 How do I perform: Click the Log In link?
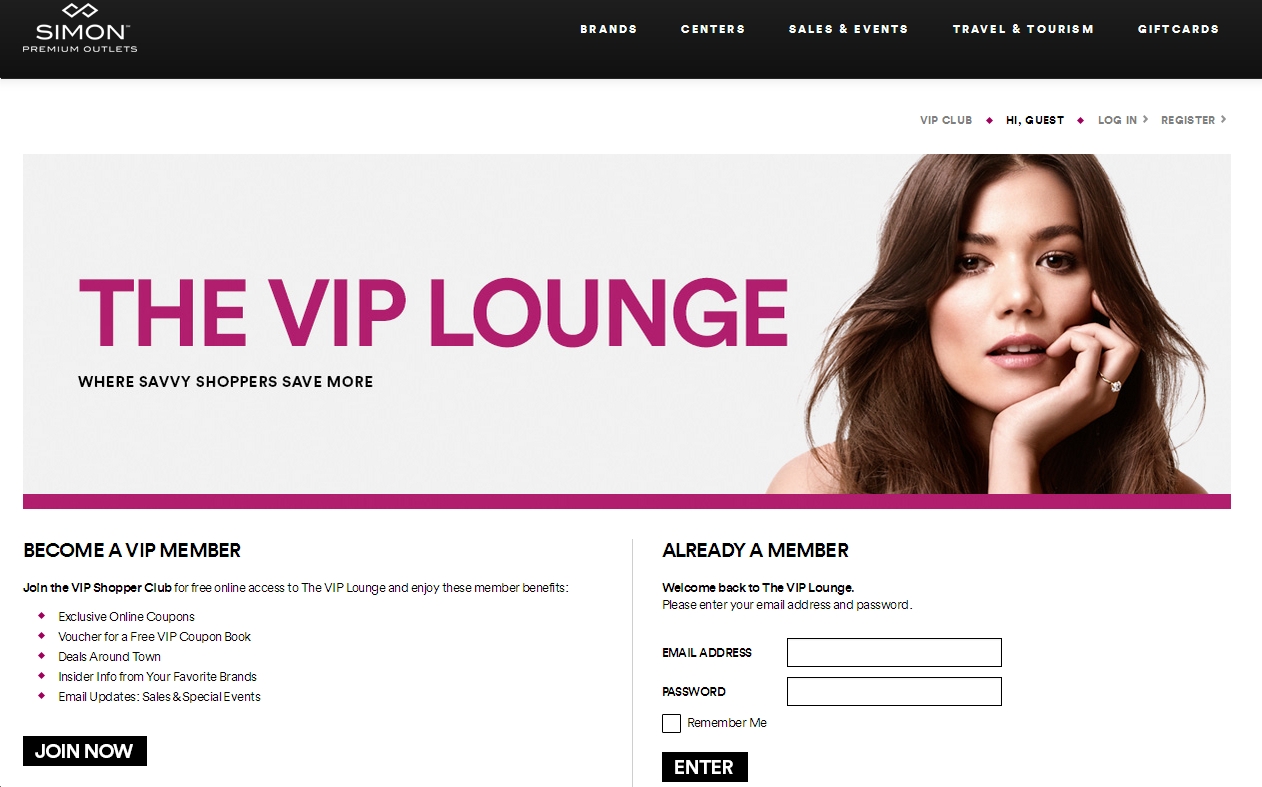click(x=1117, y=120)
